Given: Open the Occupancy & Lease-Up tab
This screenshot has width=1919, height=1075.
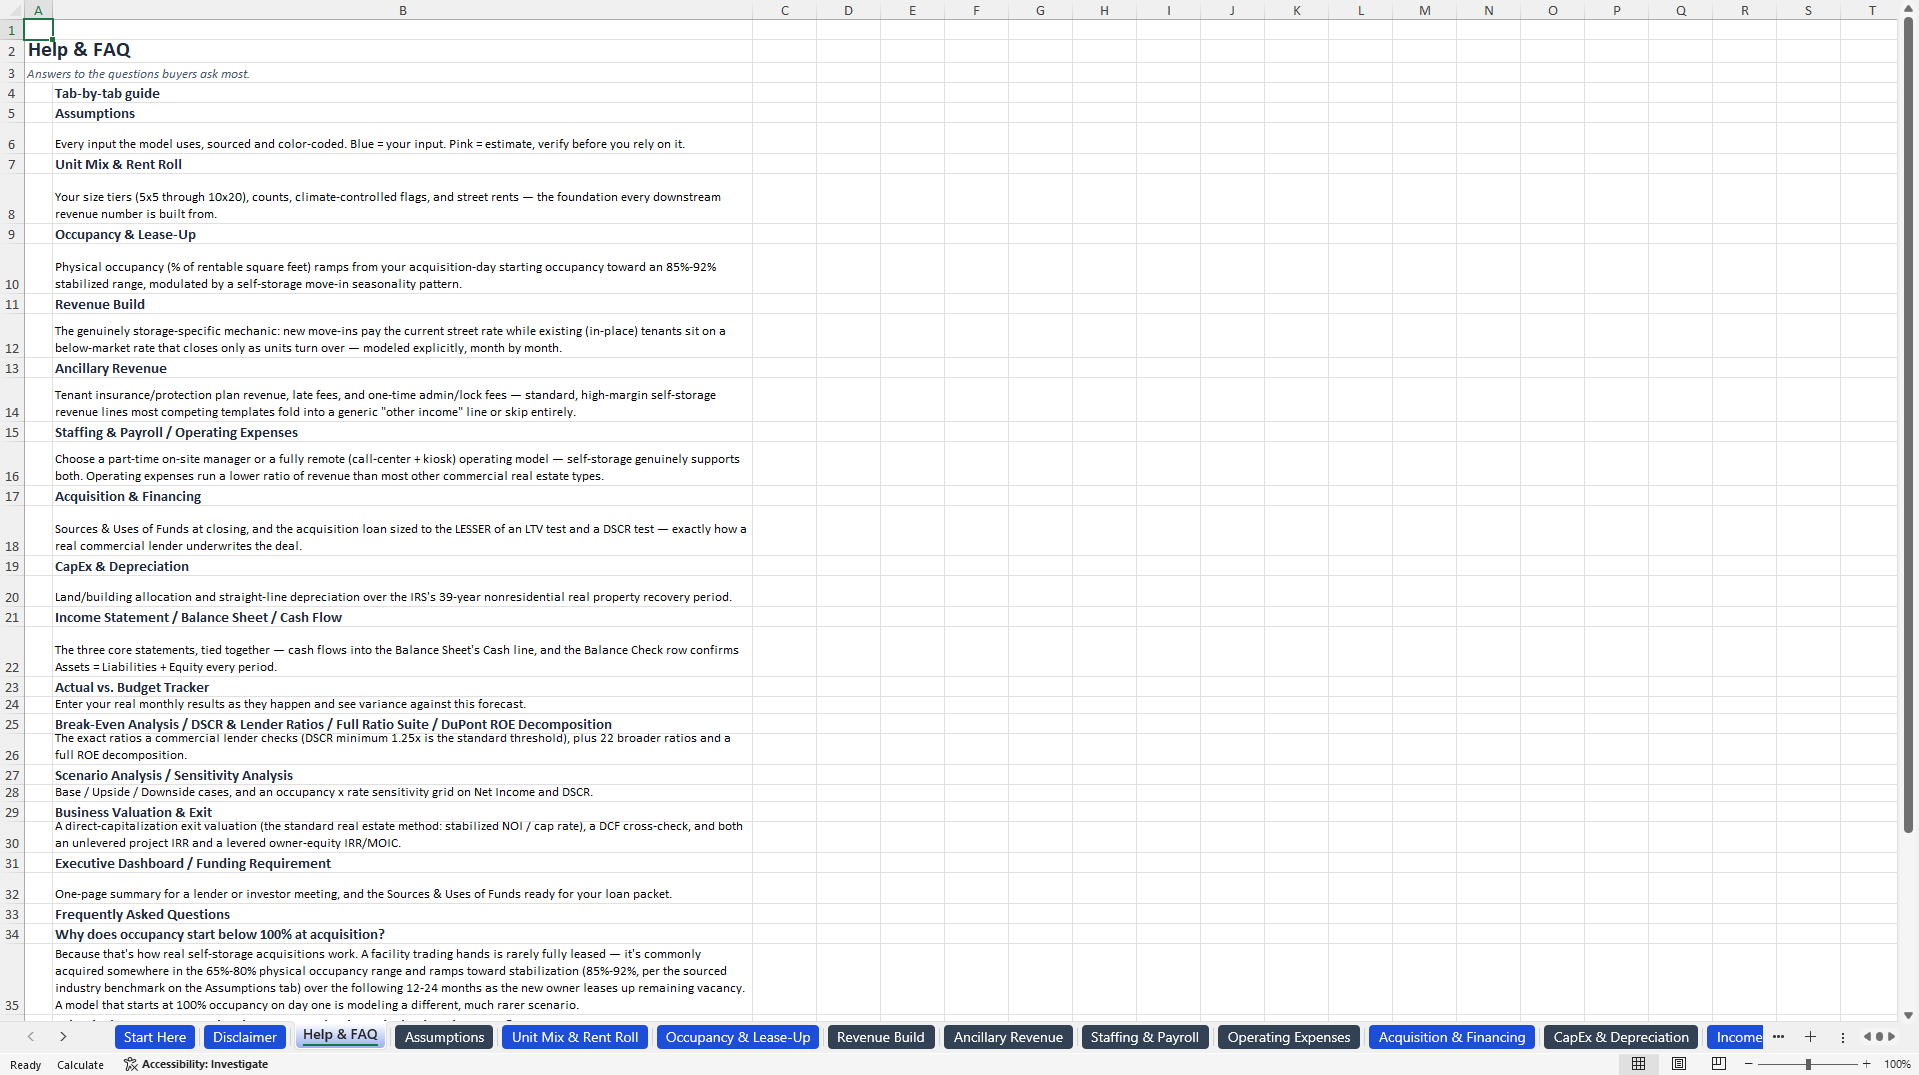Looking at the screenshot, I should tap(738, 1037).
